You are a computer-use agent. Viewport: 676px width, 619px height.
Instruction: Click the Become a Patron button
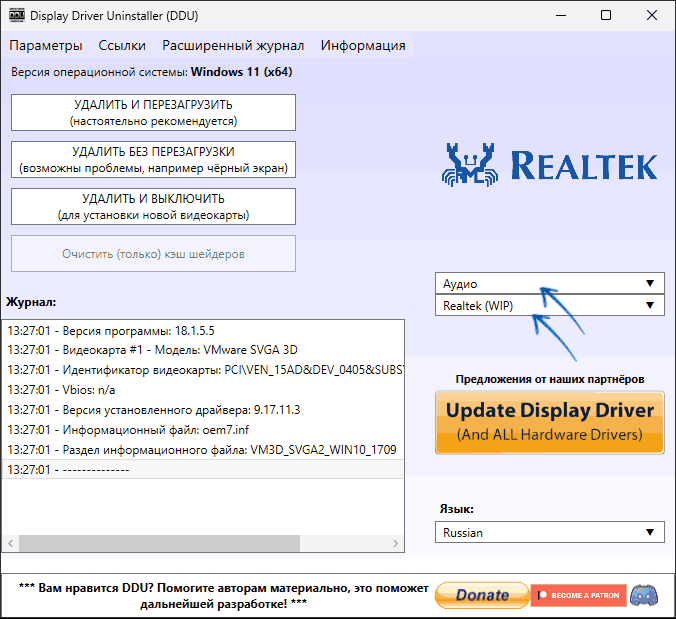pos(579,595)
